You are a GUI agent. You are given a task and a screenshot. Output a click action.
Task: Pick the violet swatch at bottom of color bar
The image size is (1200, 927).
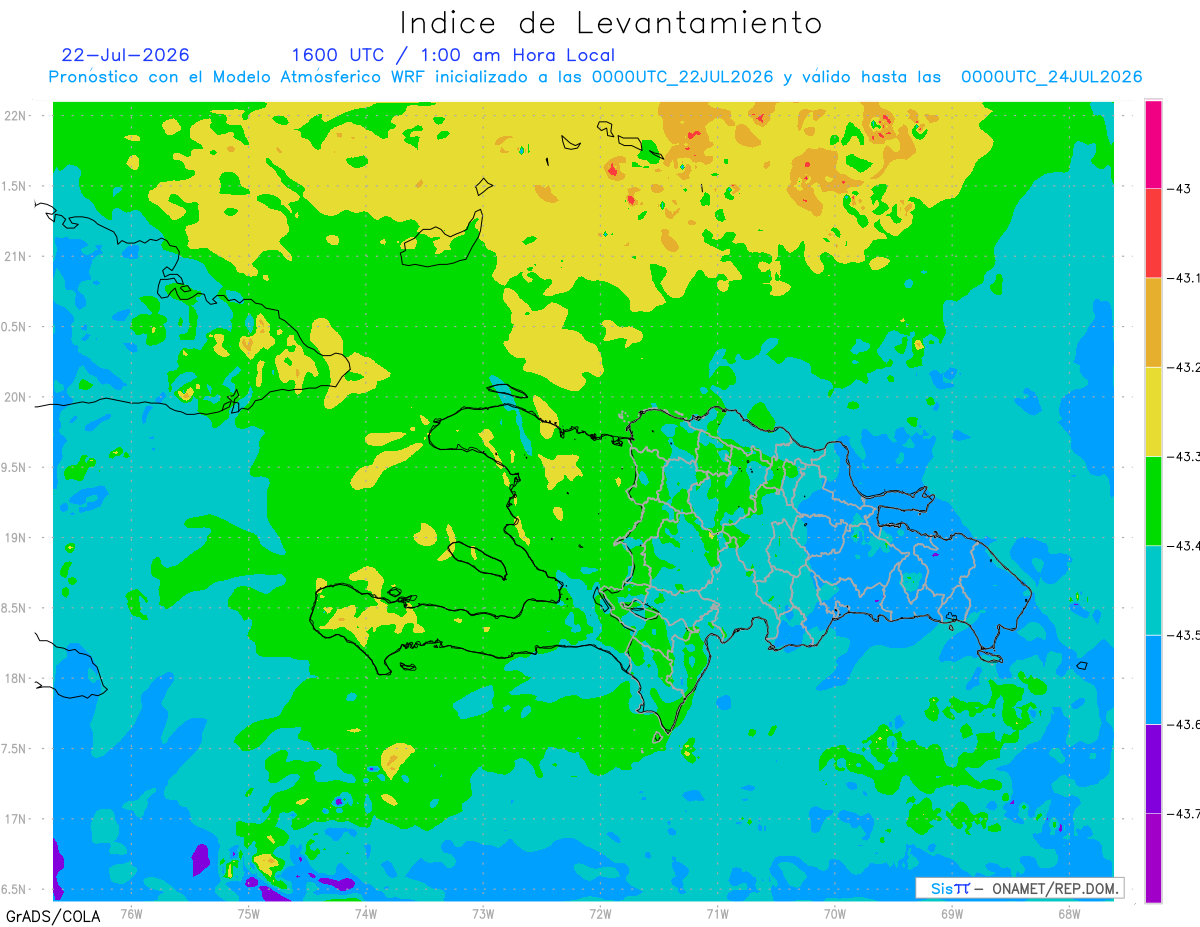coord(1153,857)
